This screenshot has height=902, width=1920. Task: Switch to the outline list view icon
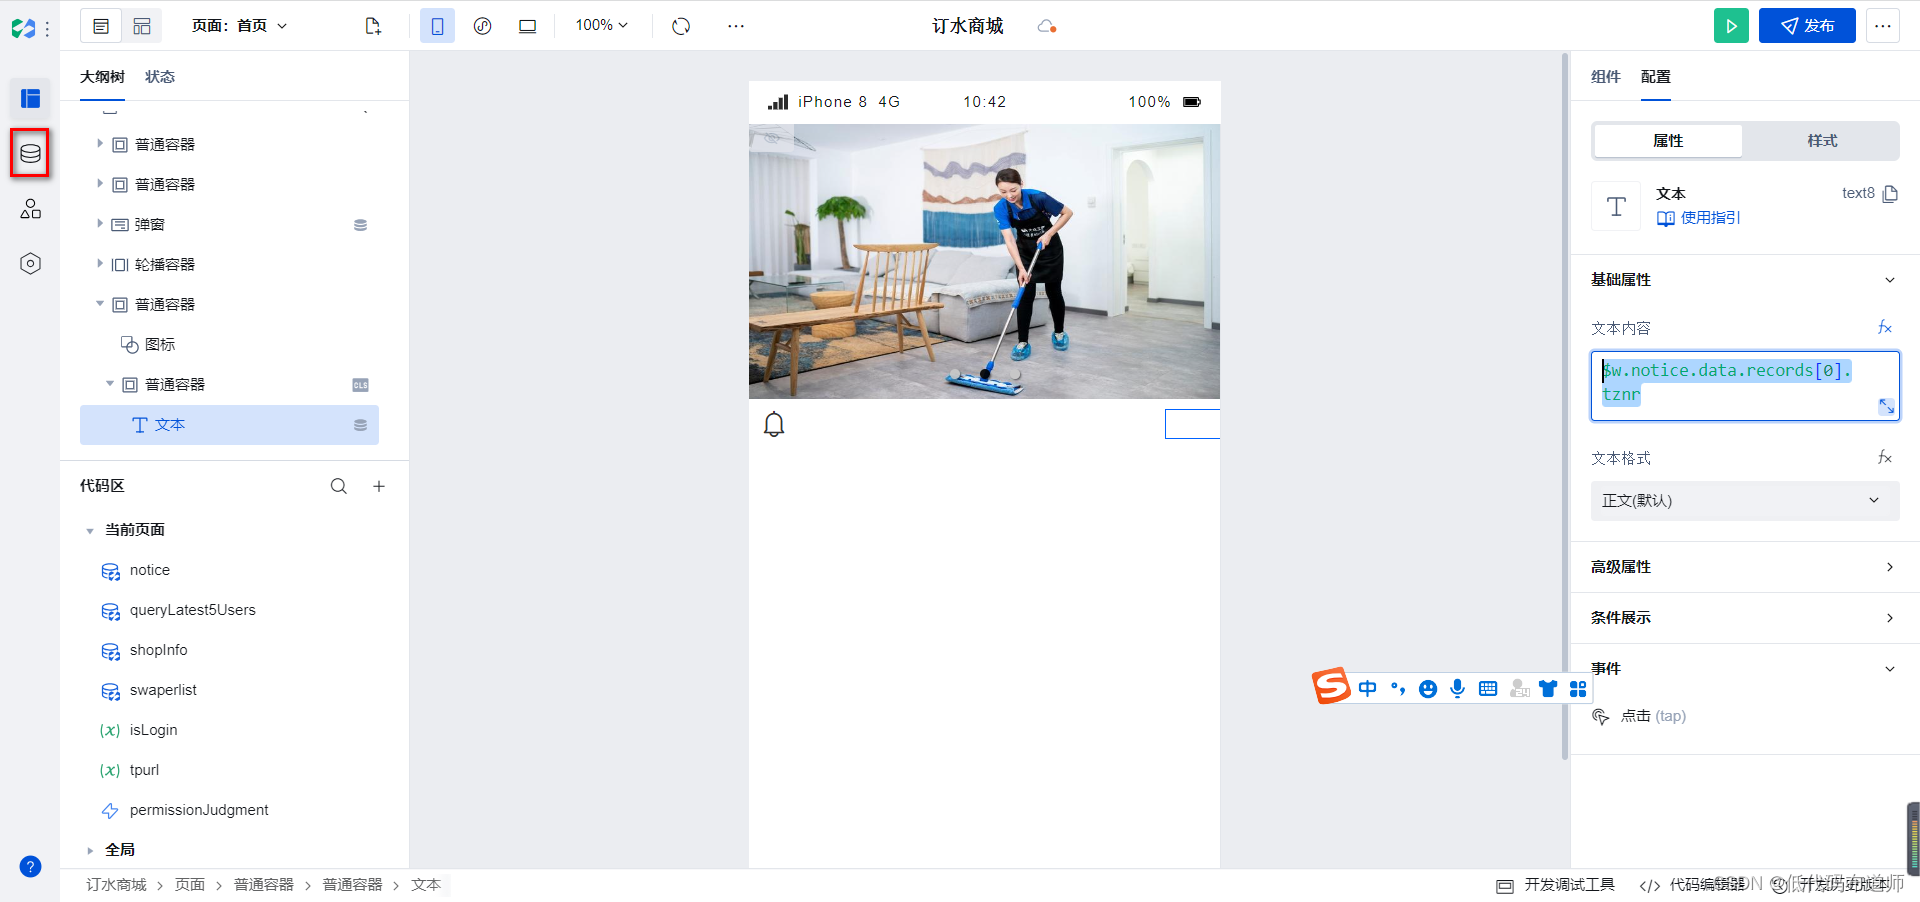[101, 26]
